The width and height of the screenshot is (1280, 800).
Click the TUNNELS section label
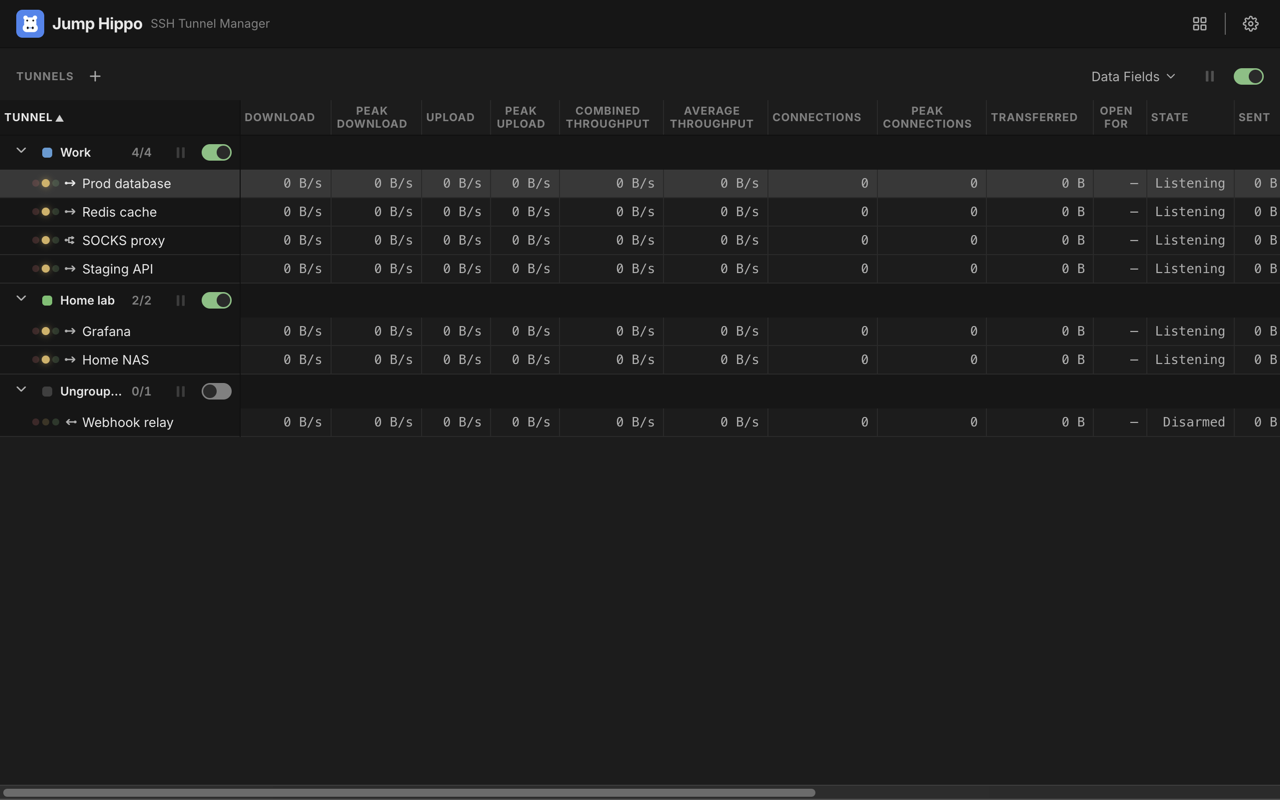coord(45,76)
